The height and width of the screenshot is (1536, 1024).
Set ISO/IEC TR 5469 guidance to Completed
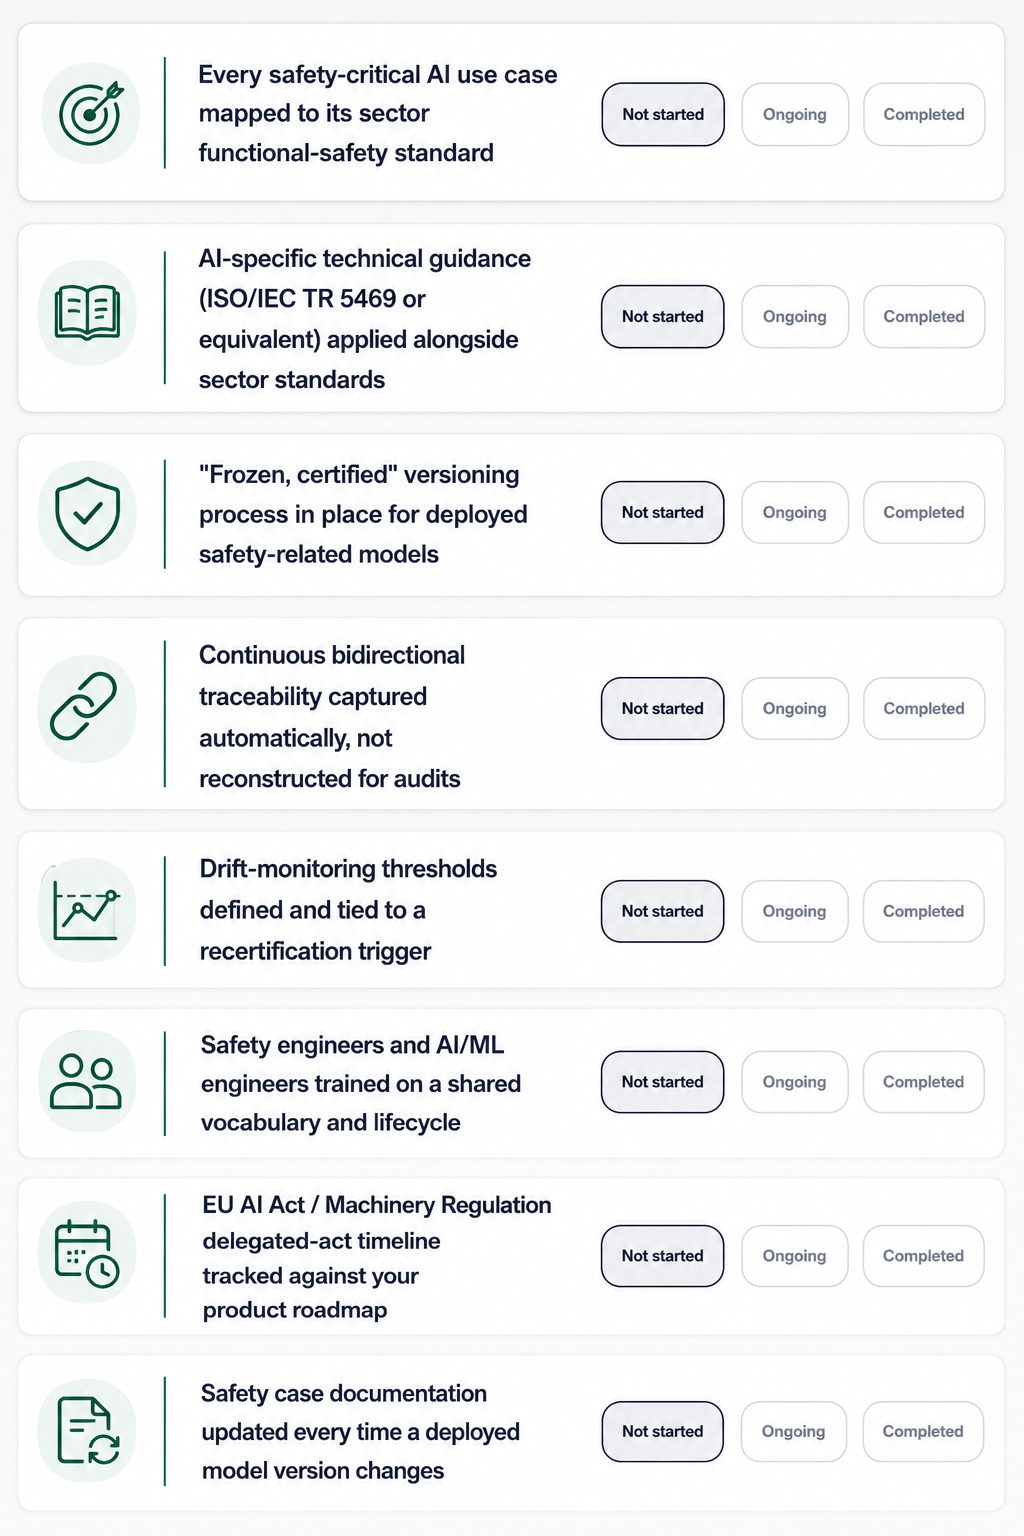(x=924, y=317)
